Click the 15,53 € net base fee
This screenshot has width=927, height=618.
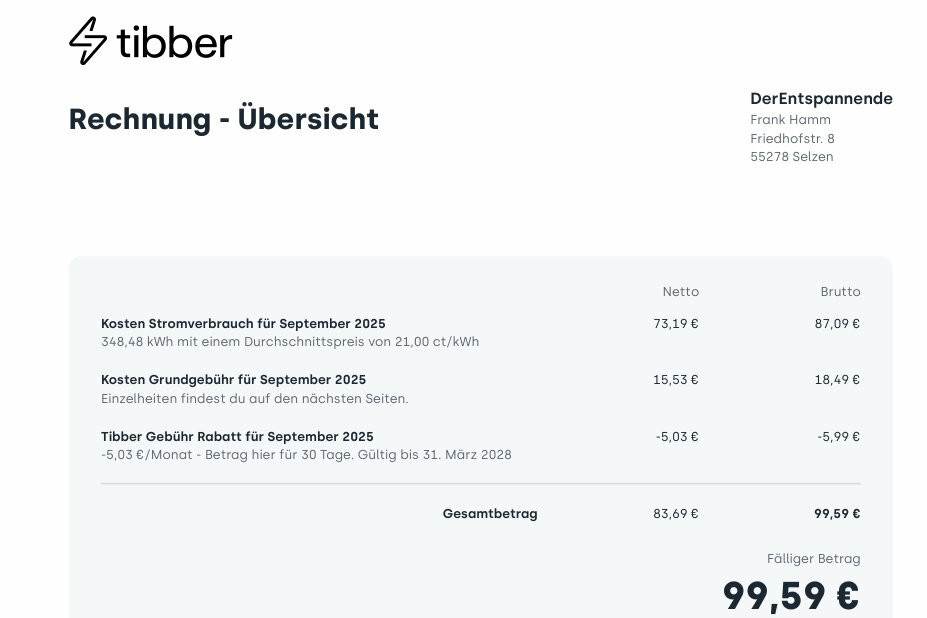click(x=676, y=380)
